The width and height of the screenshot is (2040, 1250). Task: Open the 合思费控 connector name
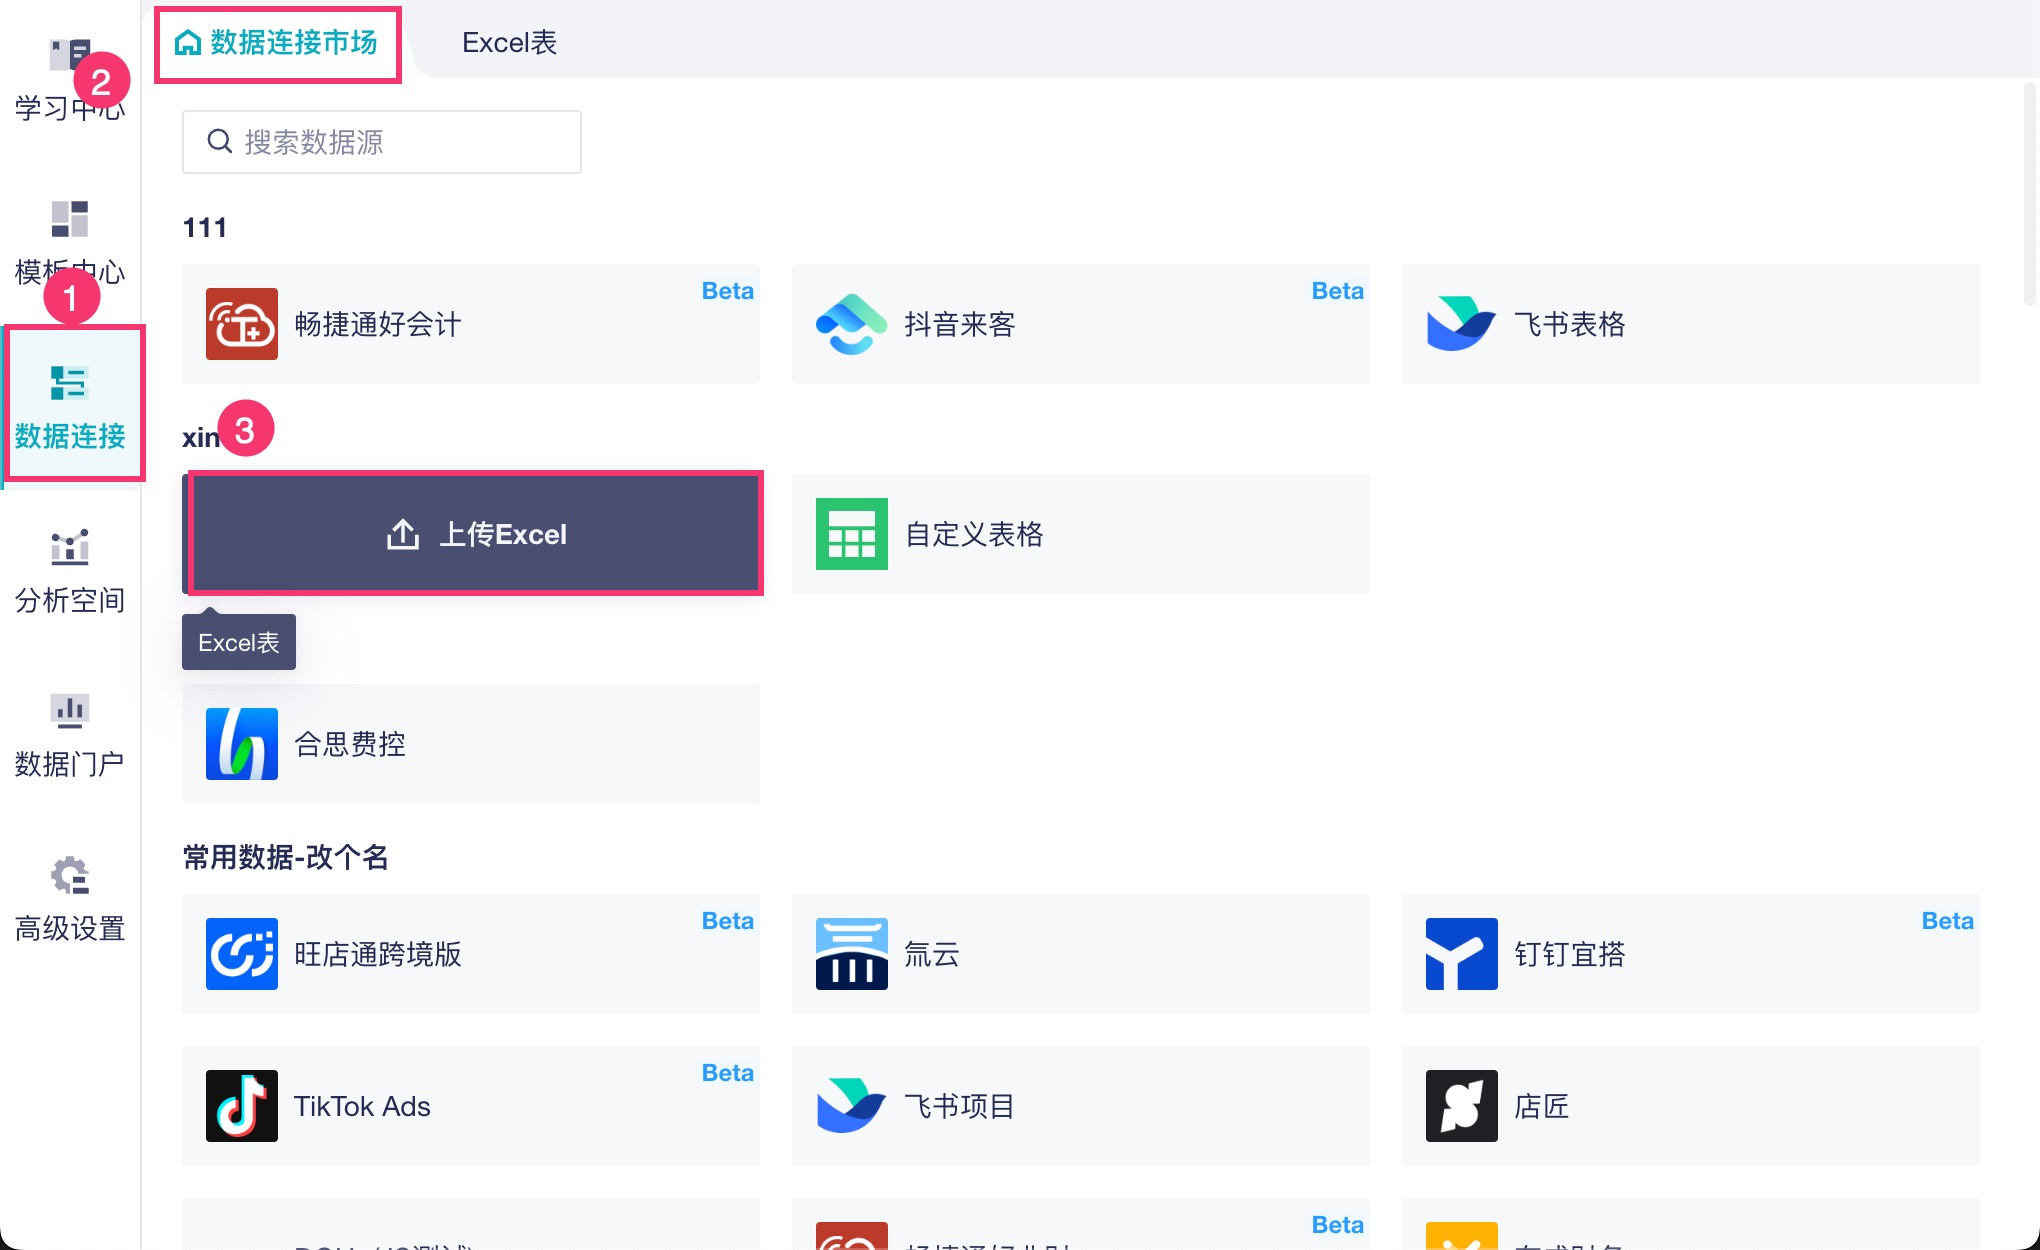(x=350, y=744)
